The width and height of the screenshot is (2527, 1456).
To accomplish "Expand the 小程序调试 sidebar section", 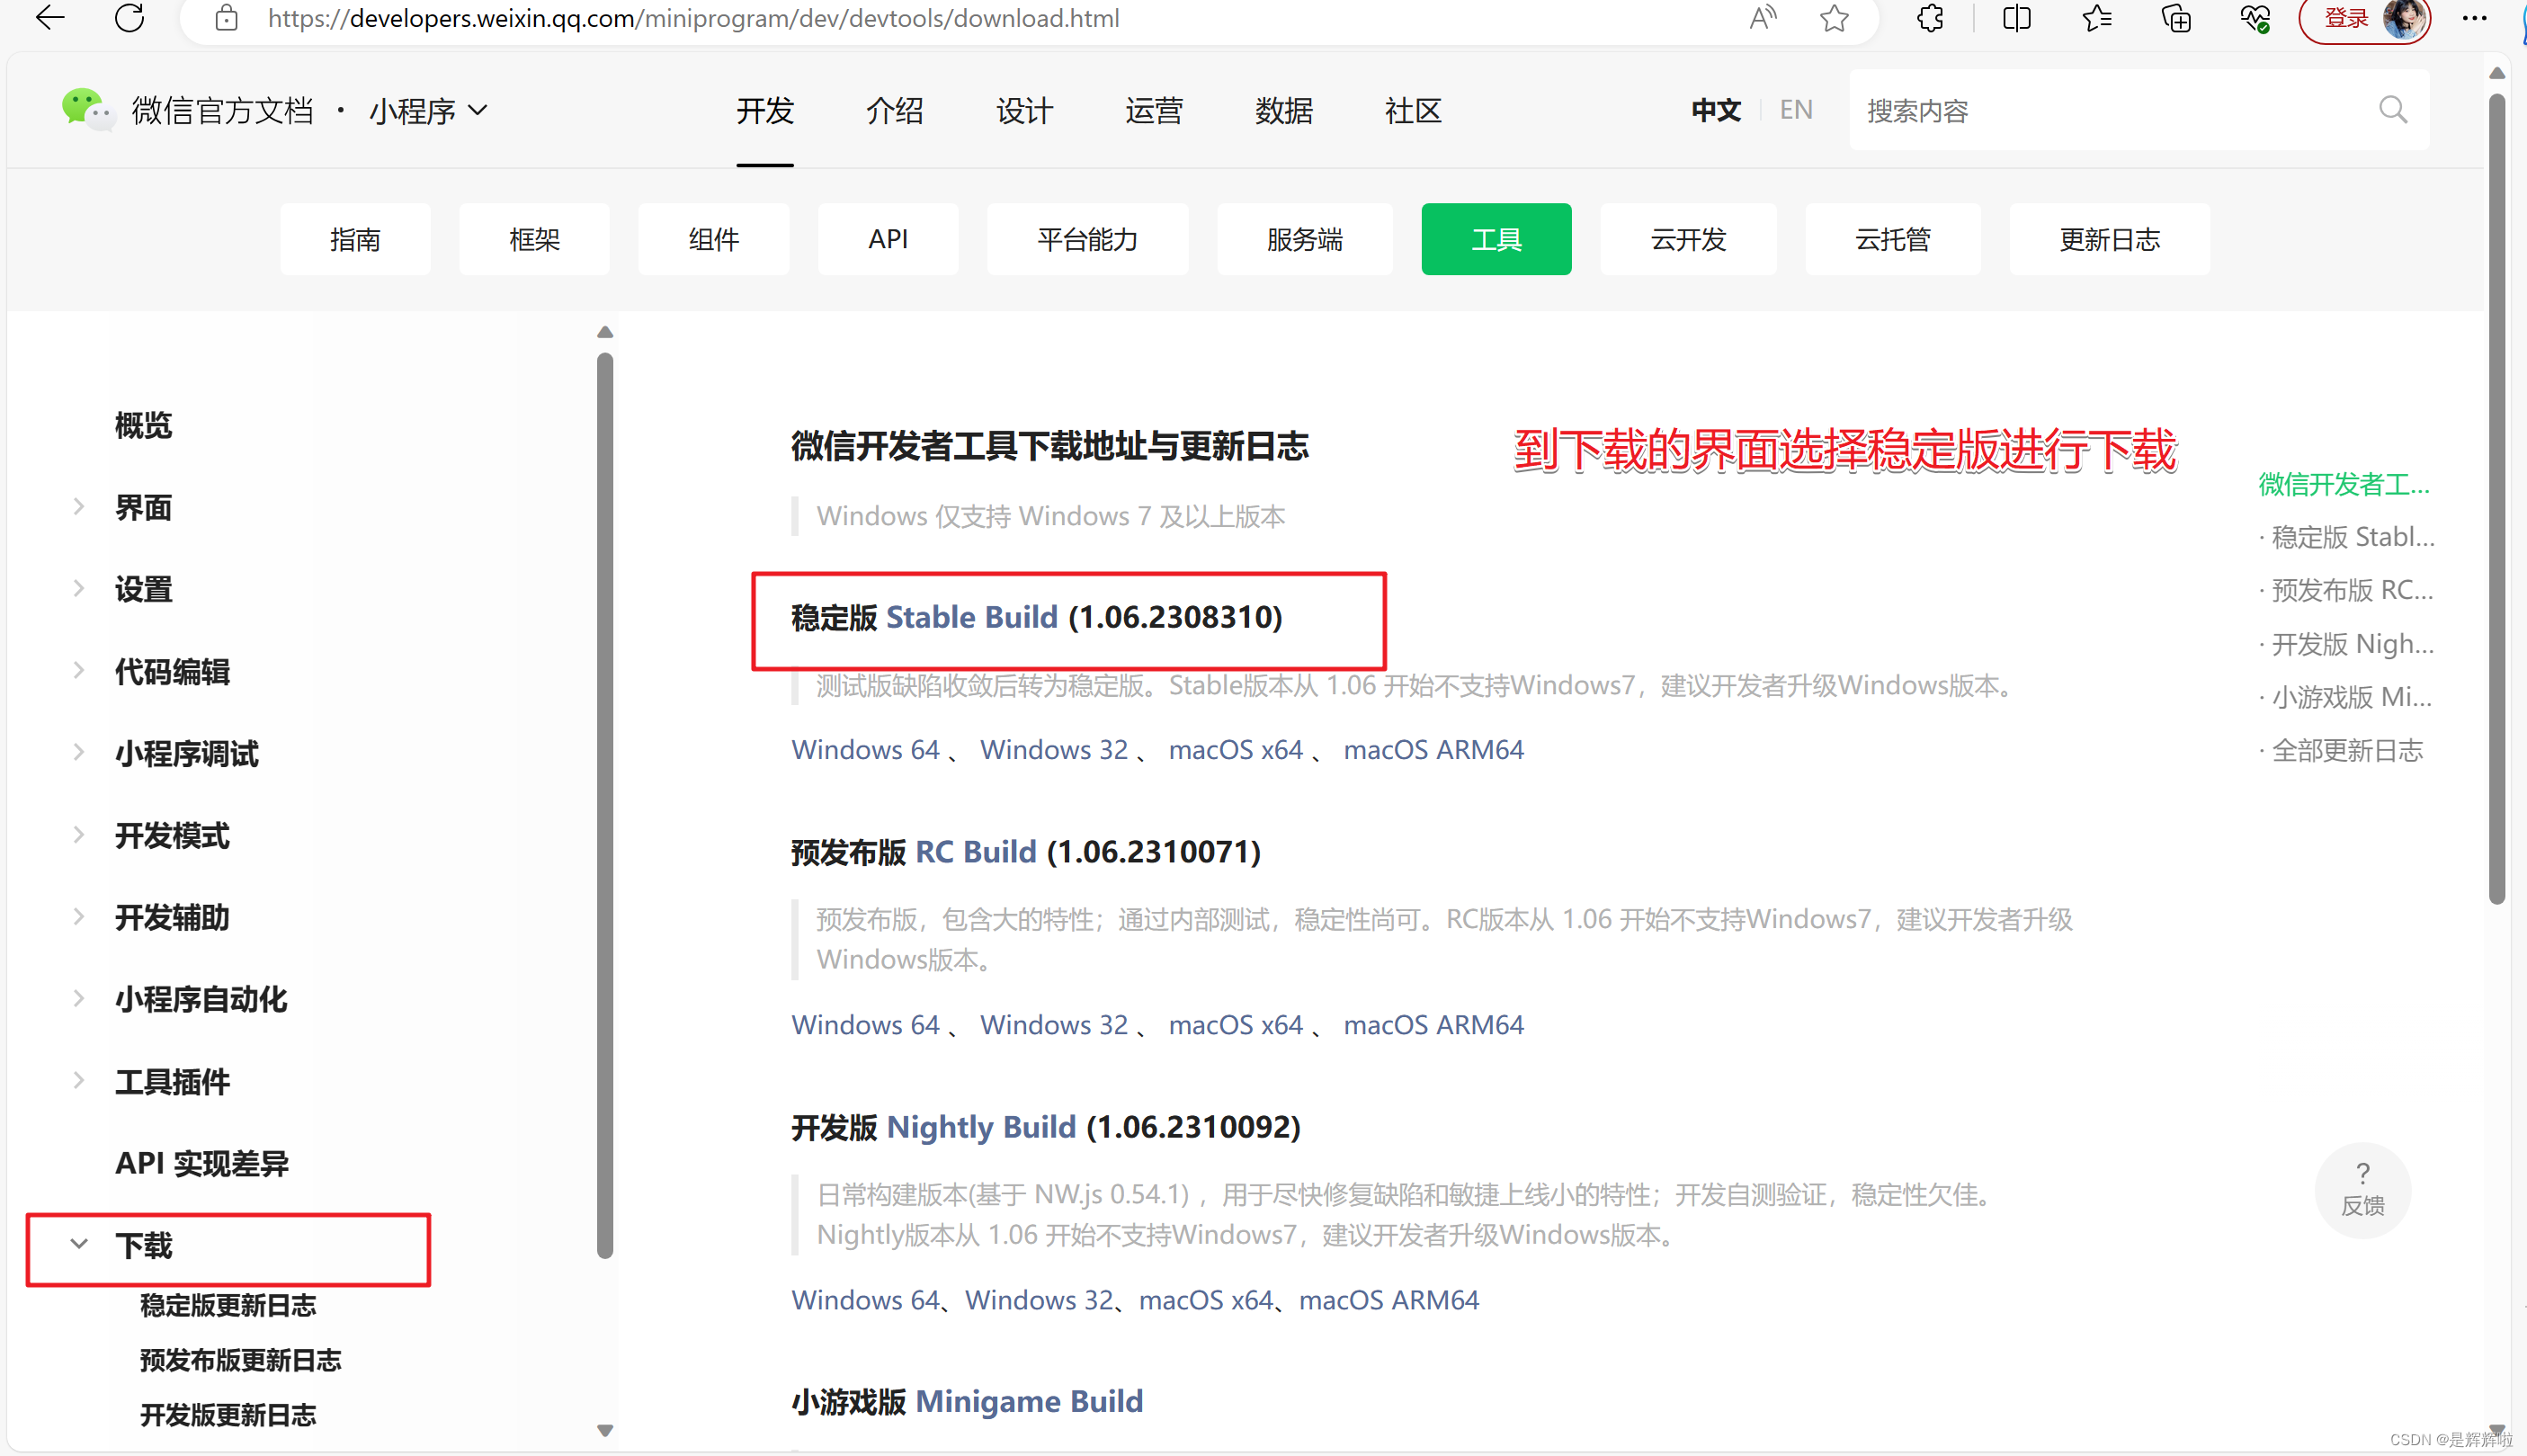I will coord(79,753).
